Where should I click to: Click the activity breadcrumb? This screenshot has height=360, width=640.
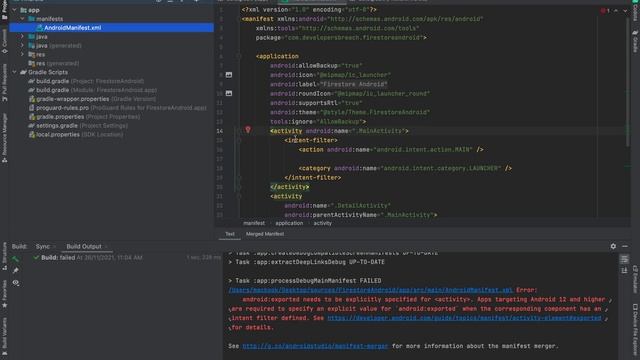point(322,223)
